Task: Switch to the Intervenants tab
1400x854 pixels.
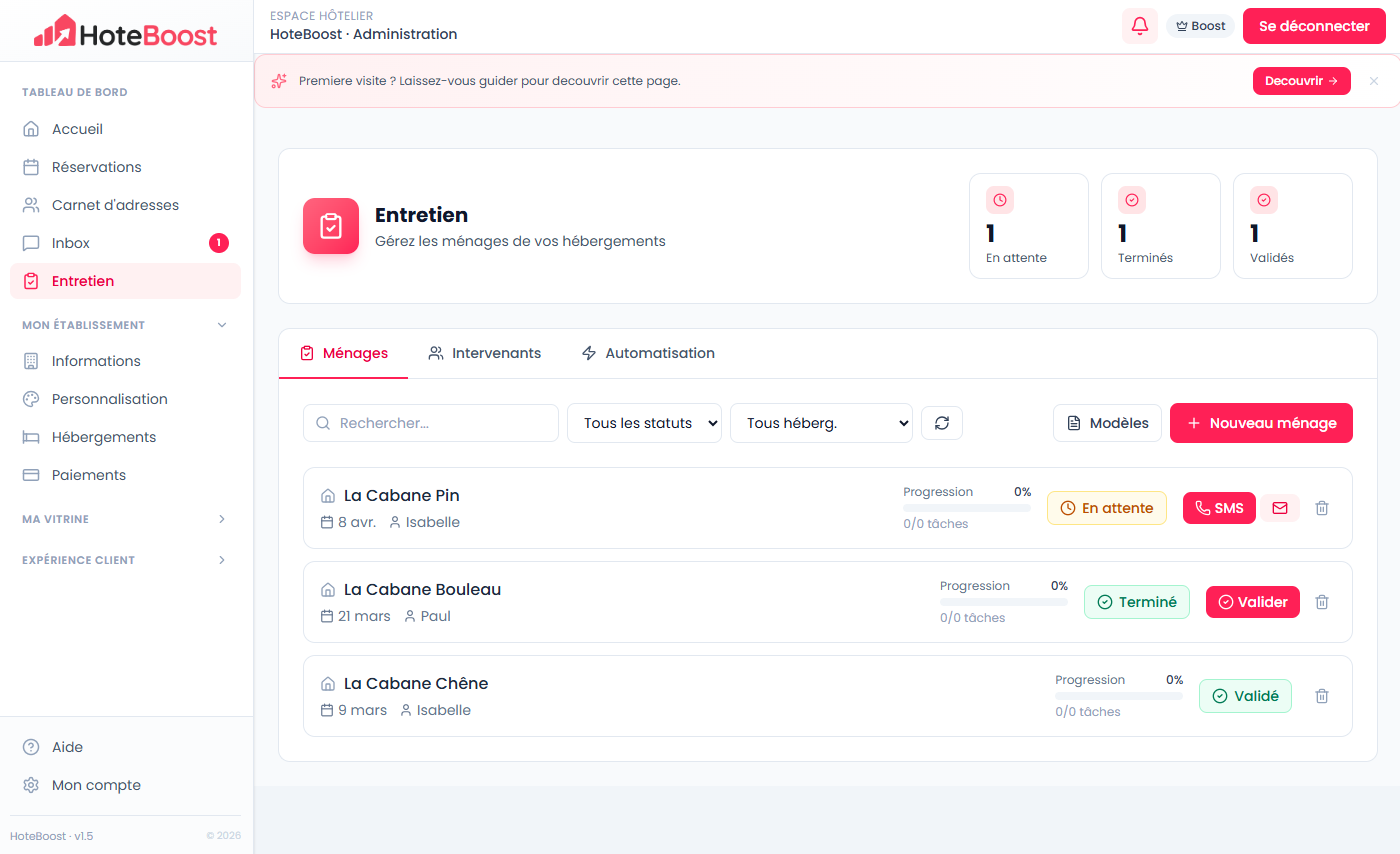Action: [x=485, y=353]
